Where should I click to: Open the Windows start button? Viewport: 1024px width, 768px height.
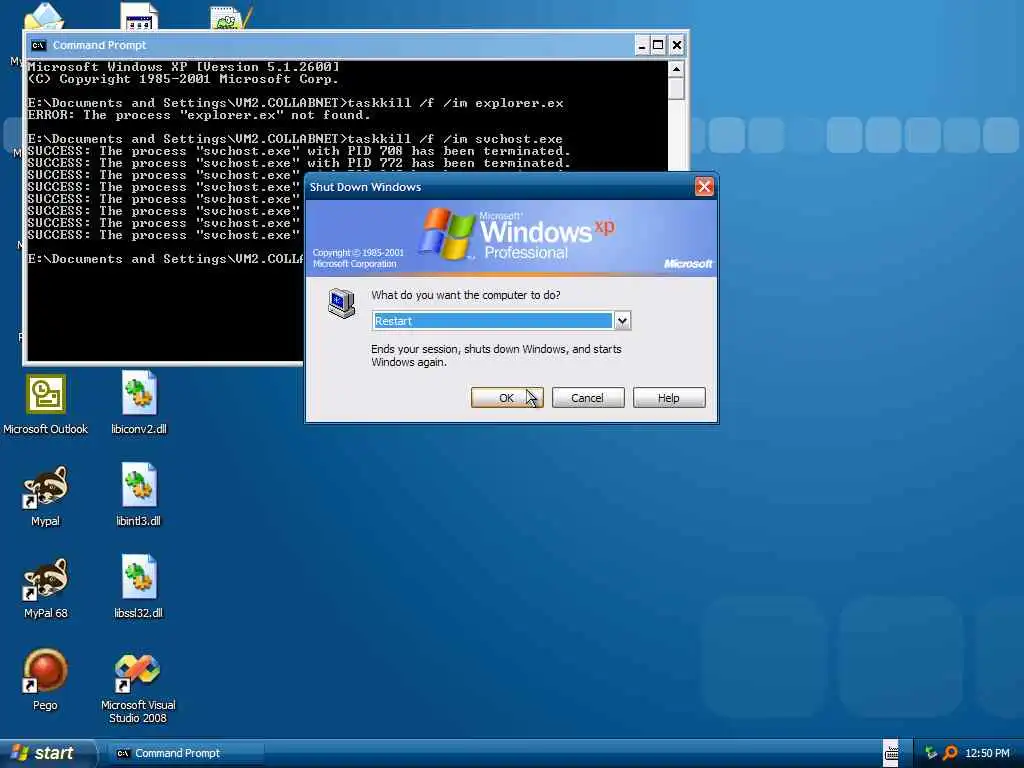click(46, 753)
